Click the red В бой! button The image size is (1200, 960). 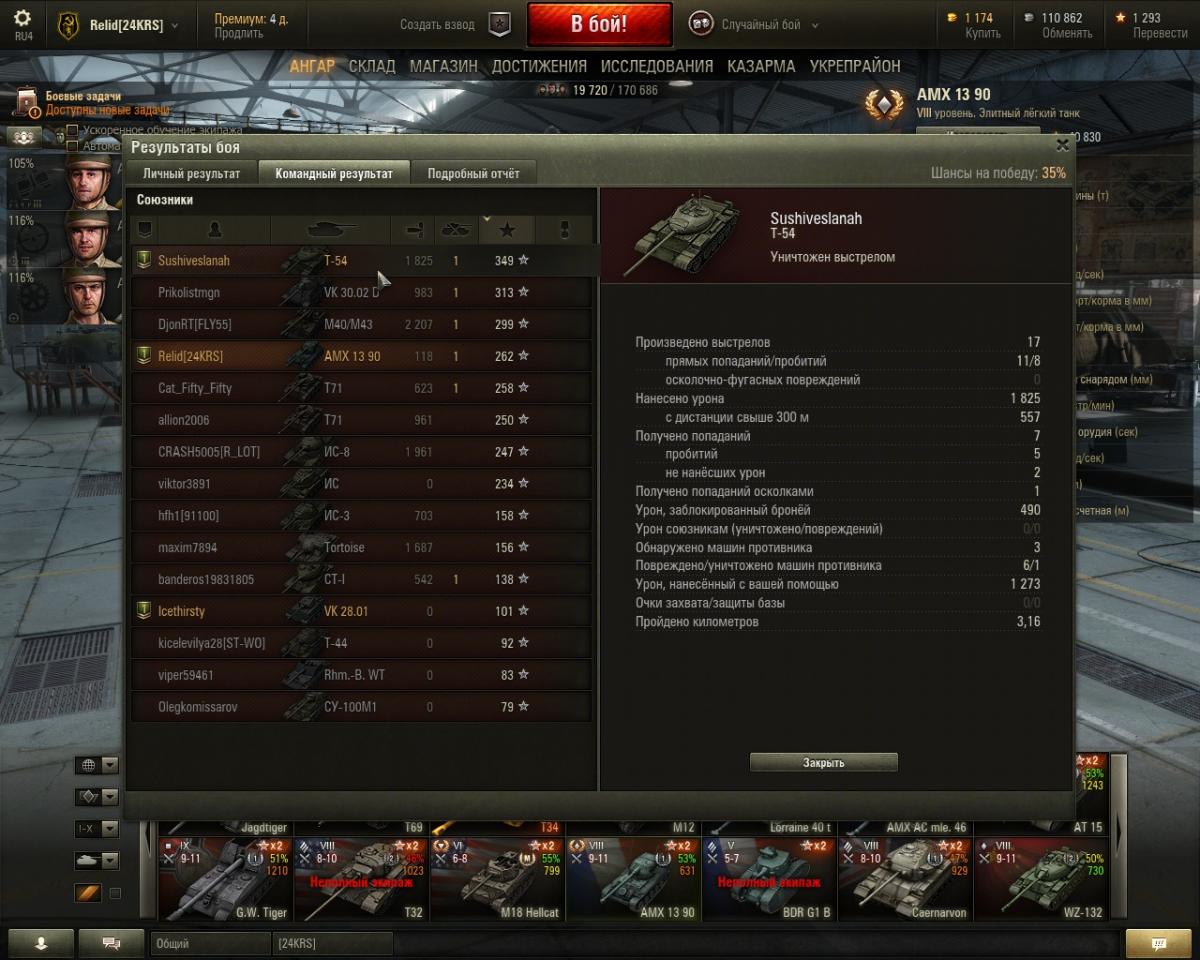pos(600,24)
